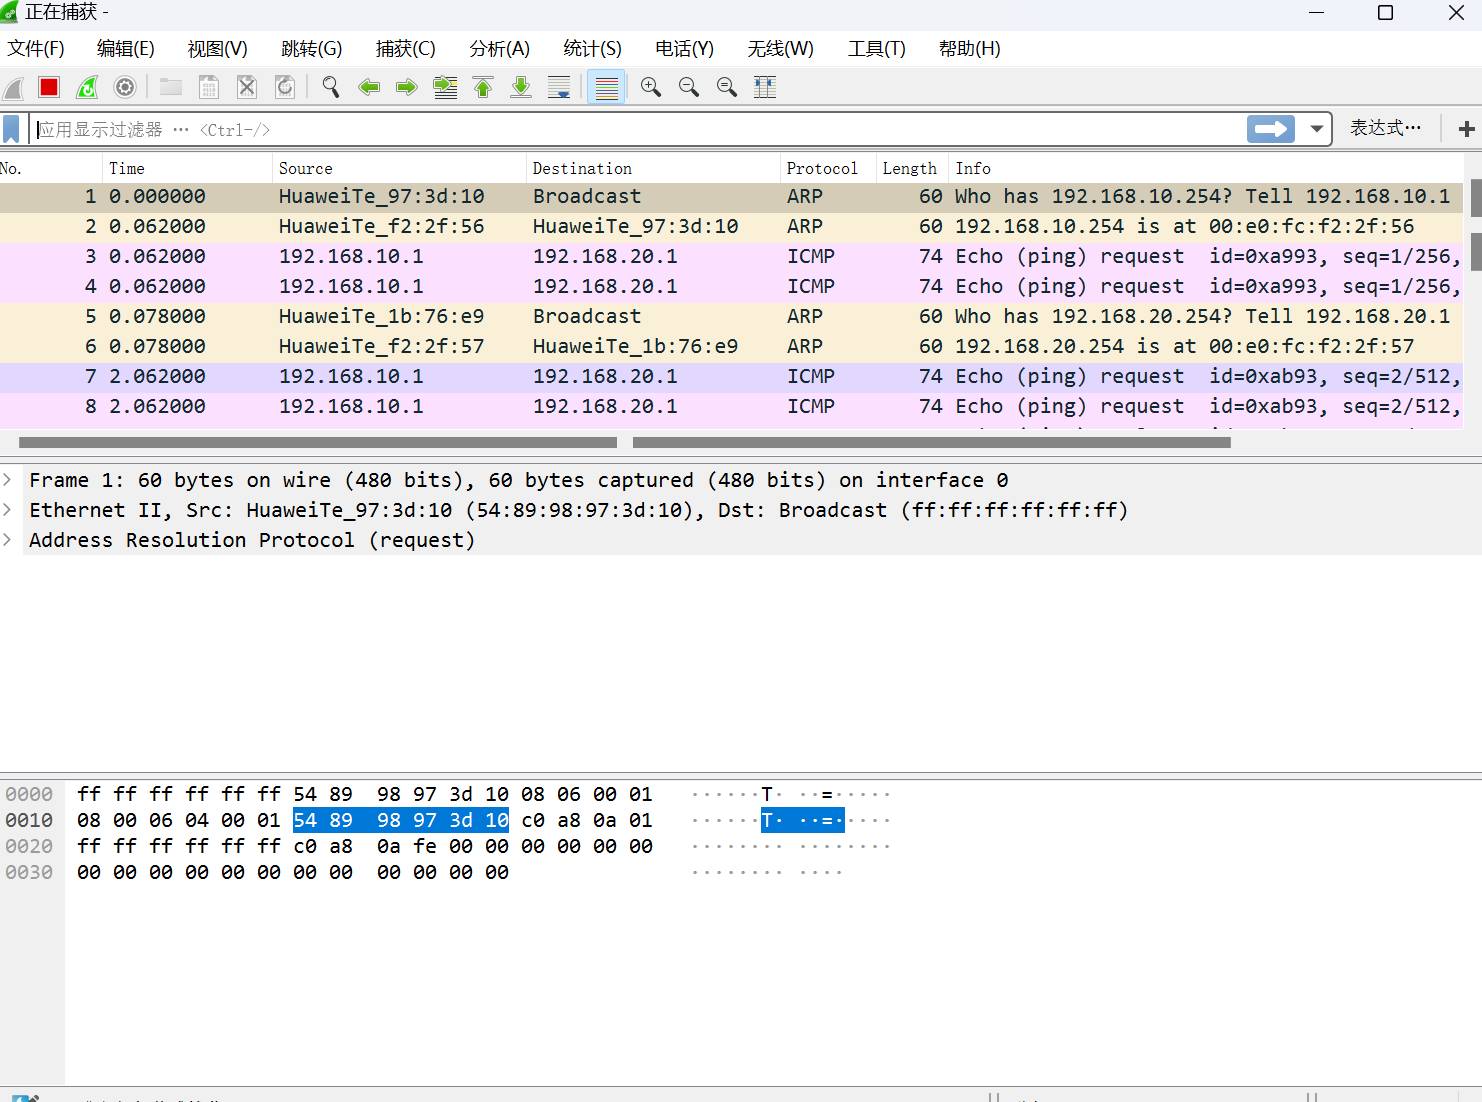Open the 统计(S) menu
This screenshot has width=1482, height=1102.
click(592, 49)
